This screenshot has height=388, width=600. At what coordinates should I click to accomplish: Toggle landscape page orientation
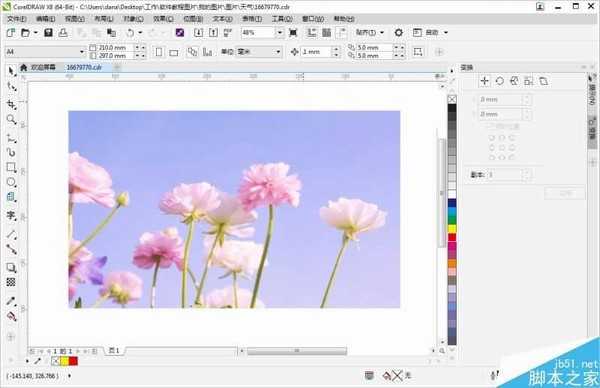(x=174, y=52)
